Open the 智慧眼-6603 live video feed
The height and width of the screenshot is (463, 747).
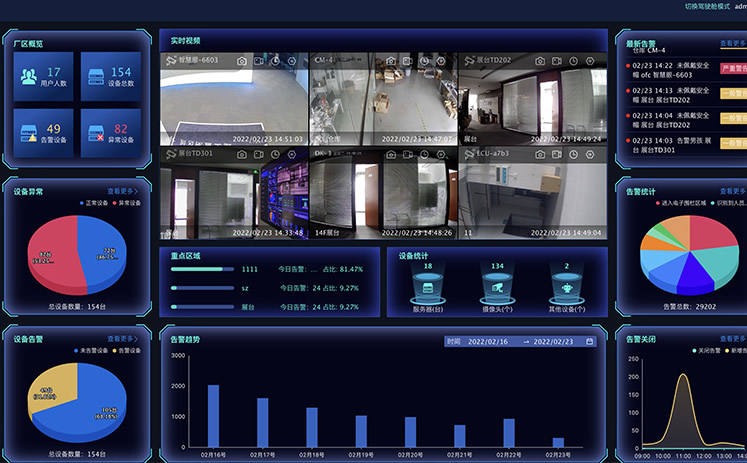pyautogui.click(x=234, y=99)
